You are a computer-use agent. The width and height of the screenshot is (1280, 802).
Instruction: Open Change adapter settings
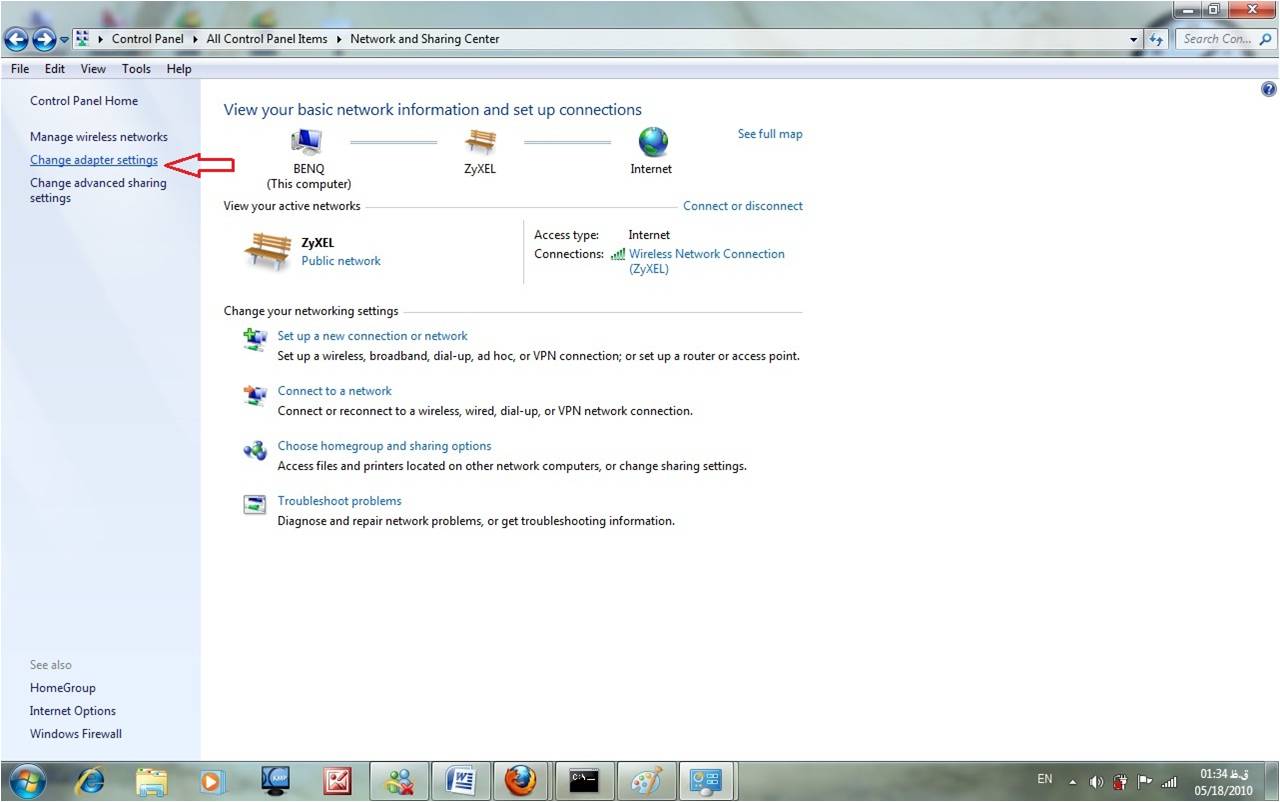pos(94,160)
